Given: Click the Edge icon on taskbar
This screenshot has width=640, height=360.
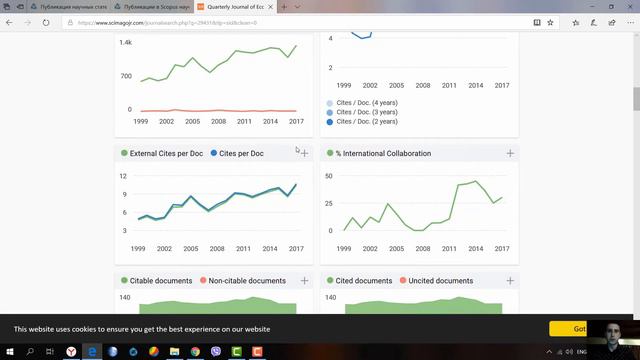Looking at the screenshot, I should tap(92, 351).
